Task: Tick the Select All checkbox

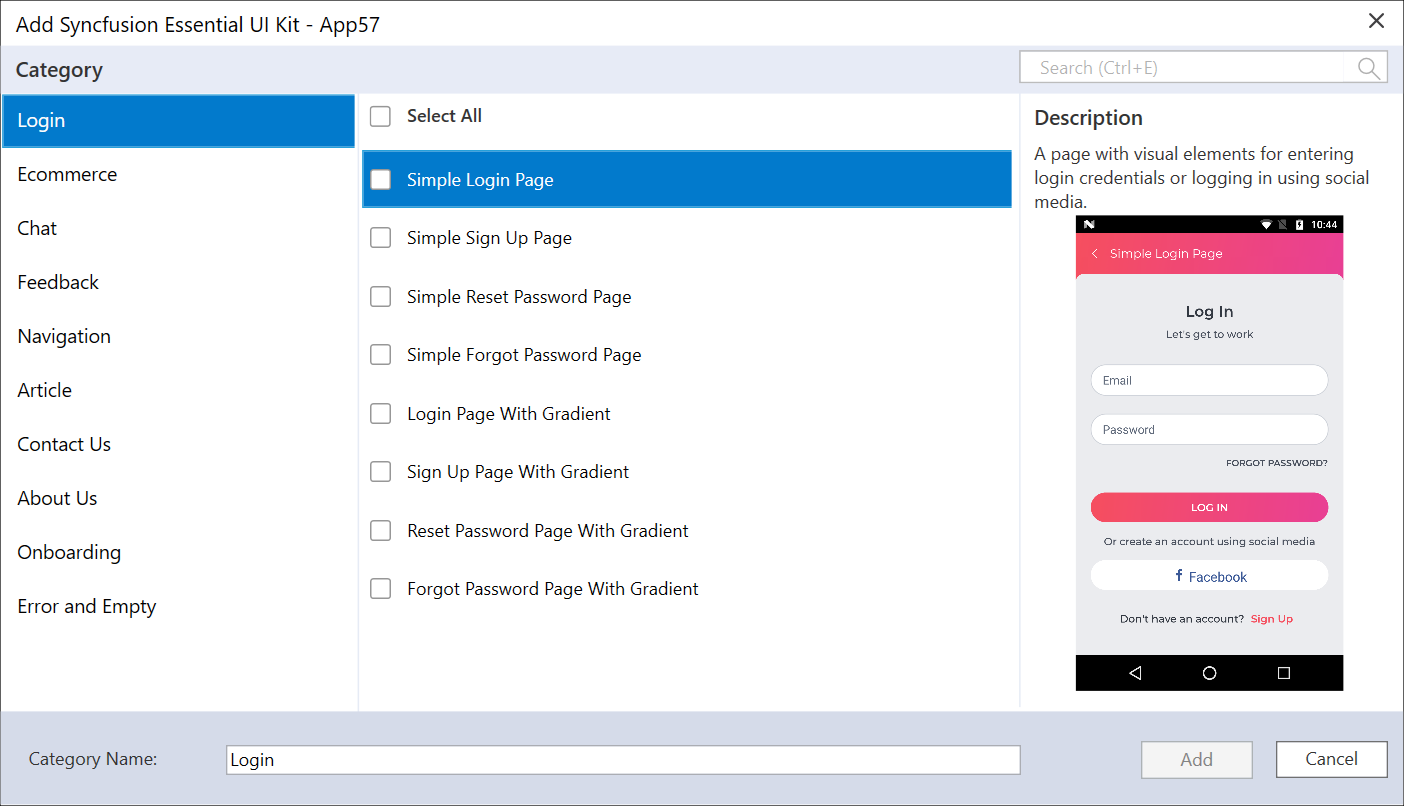Action: [x=381, y=117]
